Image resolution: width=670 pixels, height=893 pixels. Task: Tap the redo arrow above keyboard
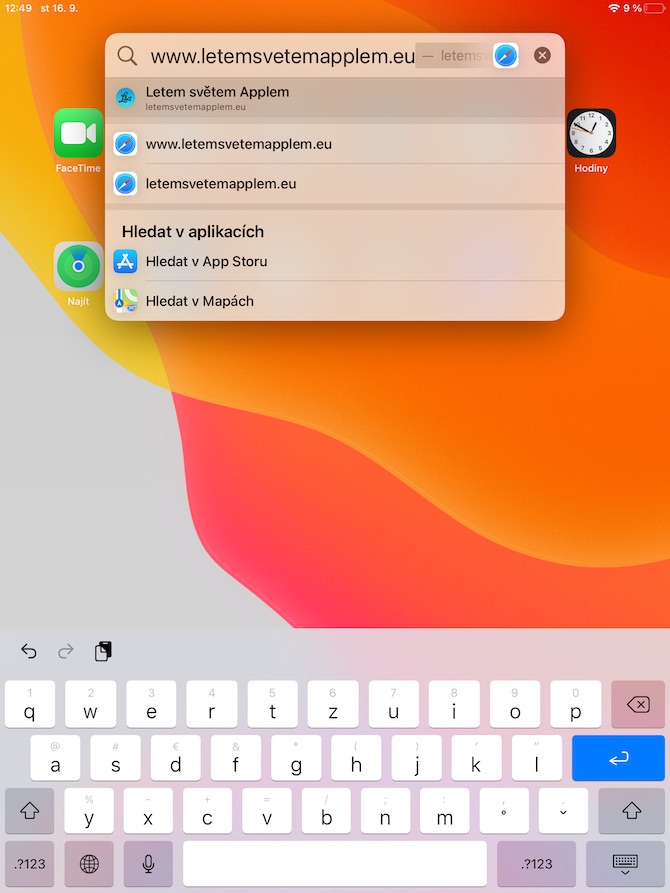(x=66, y=651)
